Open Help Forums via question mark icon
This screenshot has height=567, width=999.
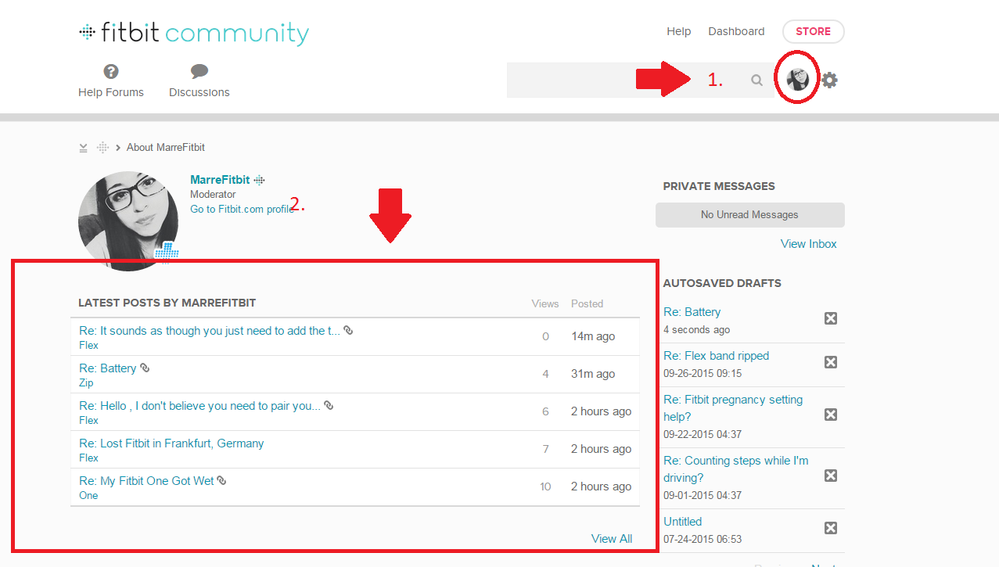(111, 71)
